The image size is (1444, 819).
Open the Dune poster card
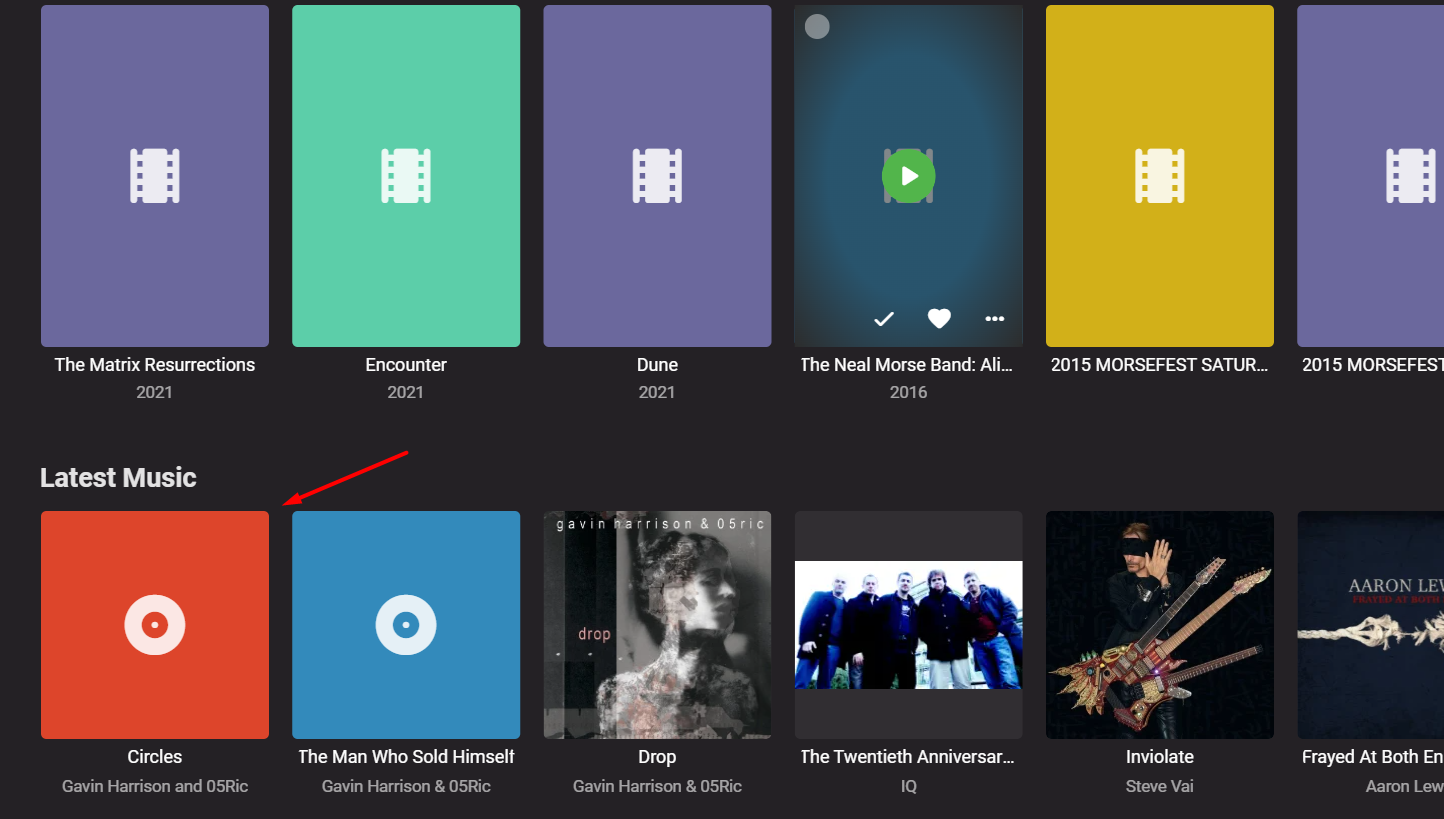(x=657, y=176)
